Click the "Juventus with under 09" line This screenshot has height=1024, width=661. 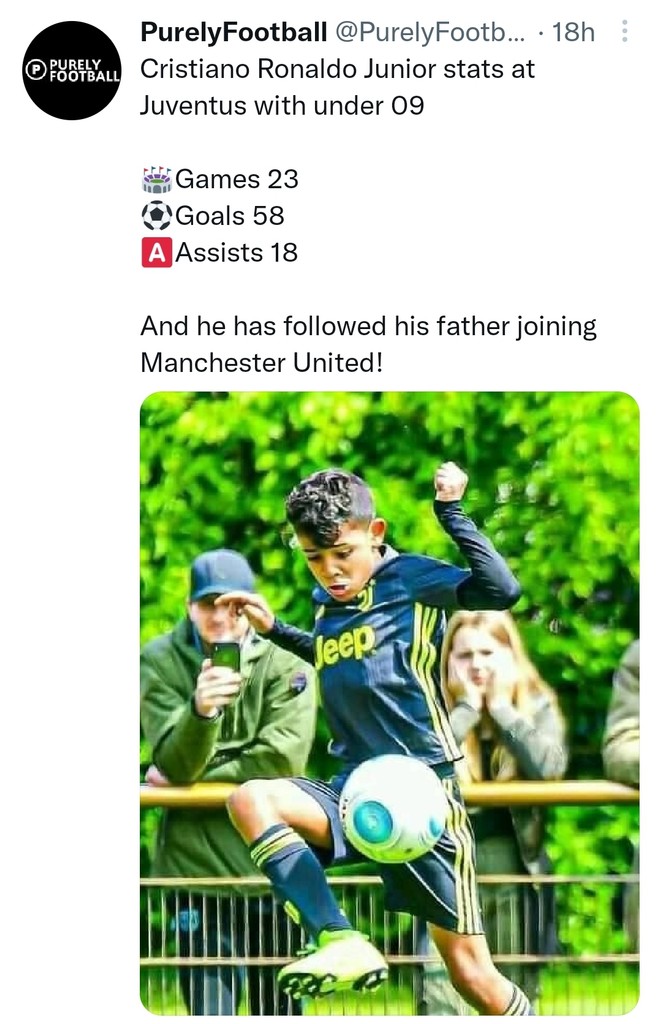(282, 105)
